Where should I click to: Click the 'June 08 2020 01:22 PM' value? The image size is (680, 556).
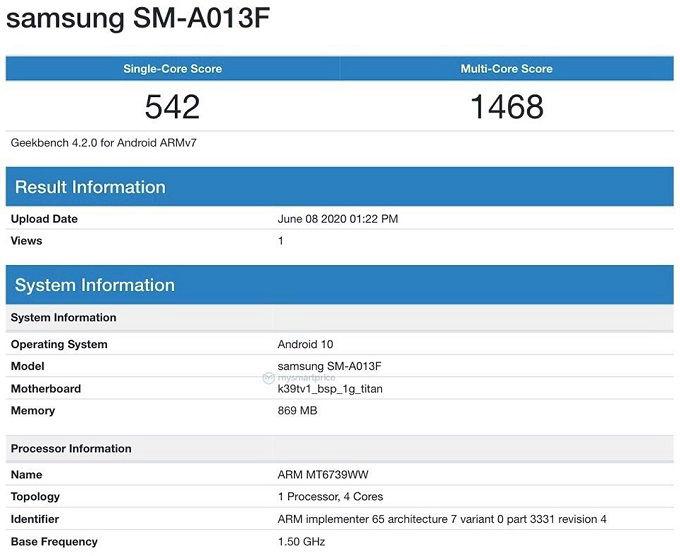[338, 219]
